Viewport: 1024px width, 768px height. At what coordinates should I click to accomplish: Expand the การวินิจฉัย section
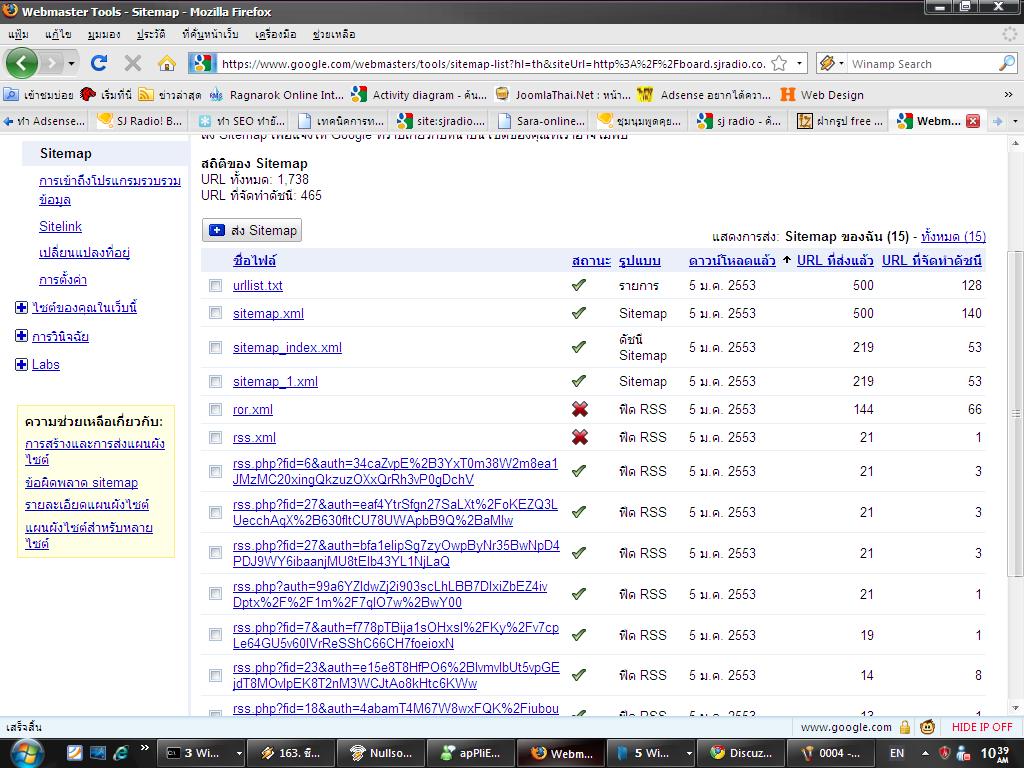pos(22,336)
